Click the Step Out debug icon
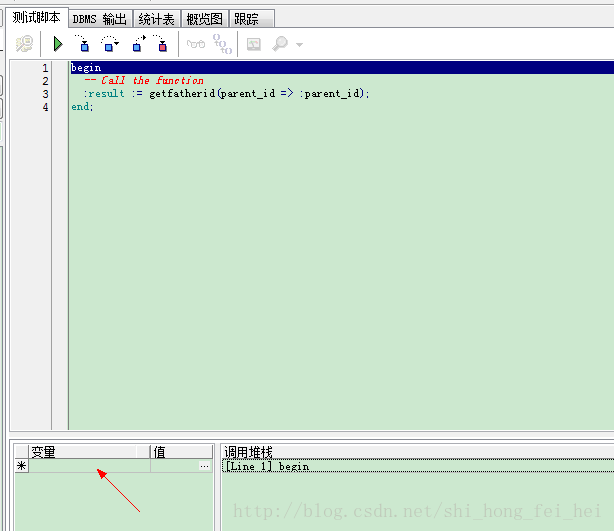This screenshot has width=614, height=531. coord(136,44)
